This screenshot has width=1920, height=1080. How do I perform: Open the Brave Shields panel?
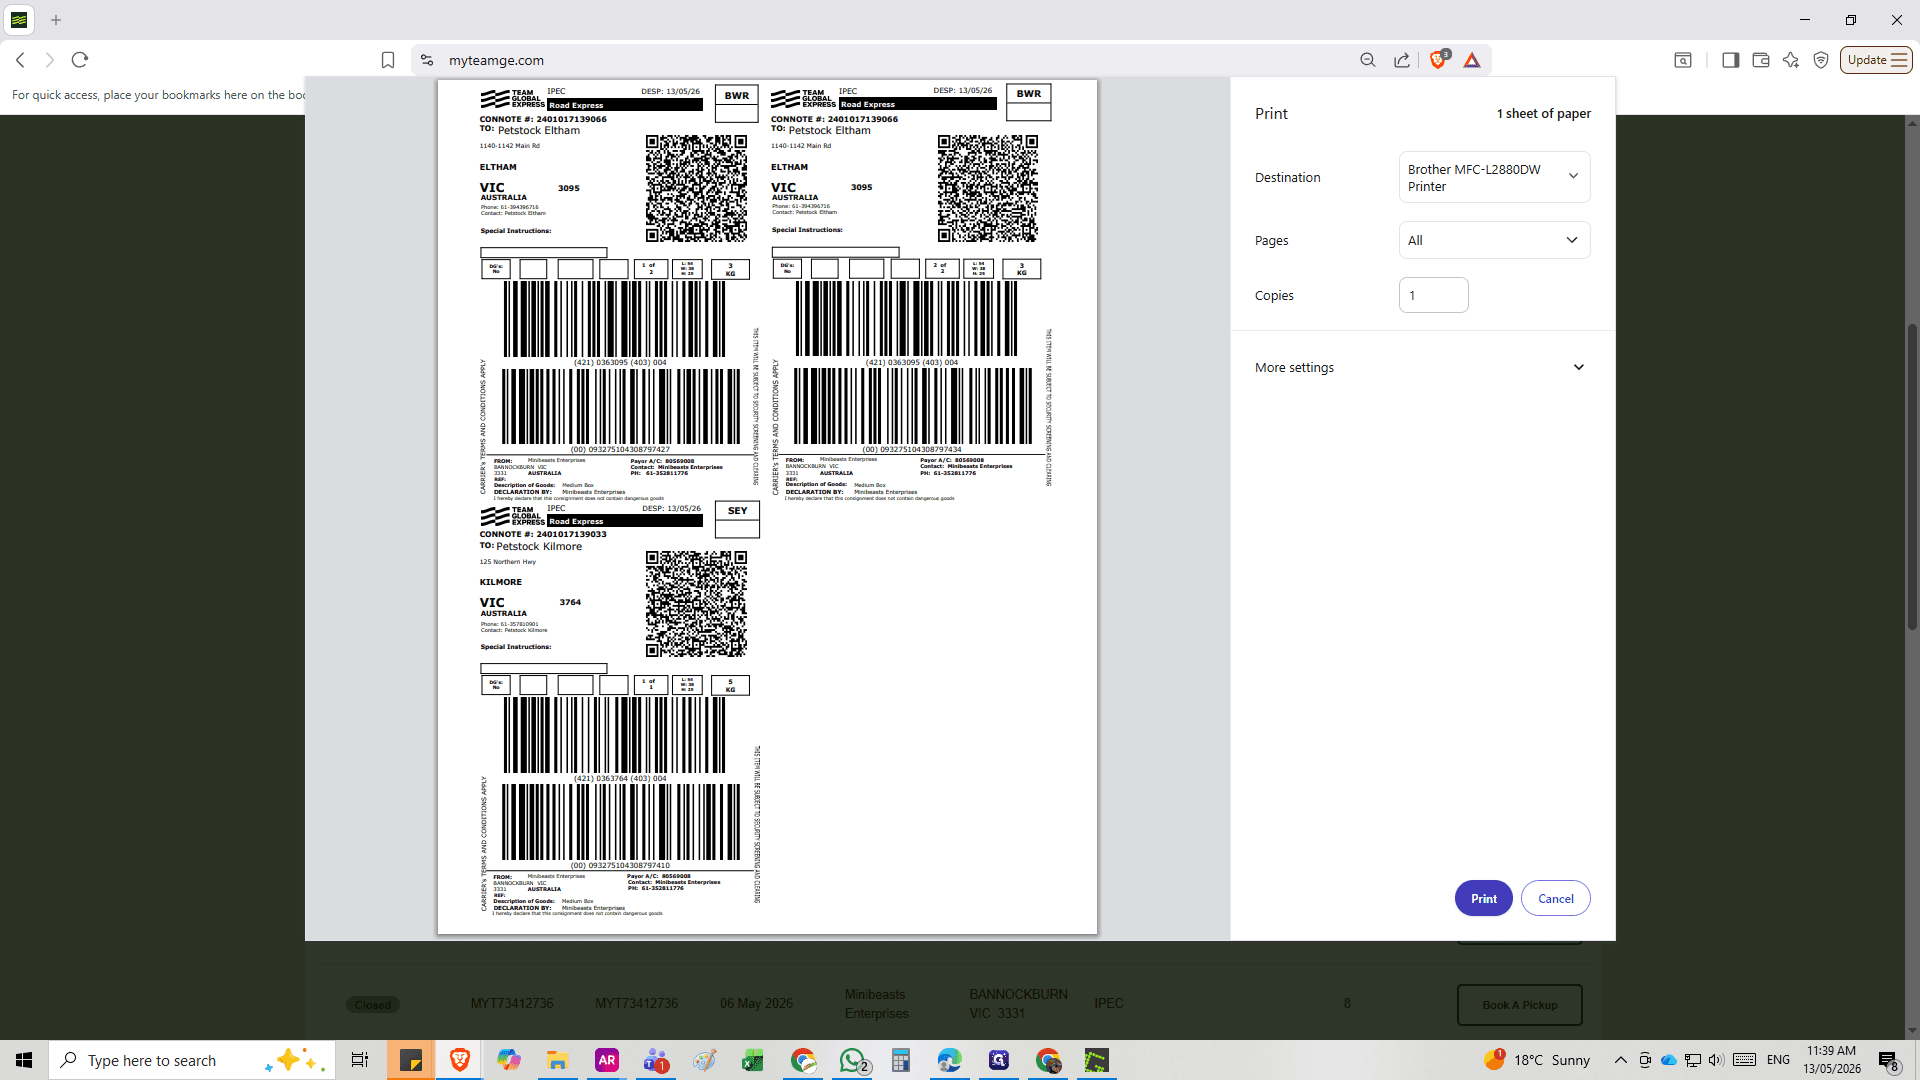click(1439, 60)
